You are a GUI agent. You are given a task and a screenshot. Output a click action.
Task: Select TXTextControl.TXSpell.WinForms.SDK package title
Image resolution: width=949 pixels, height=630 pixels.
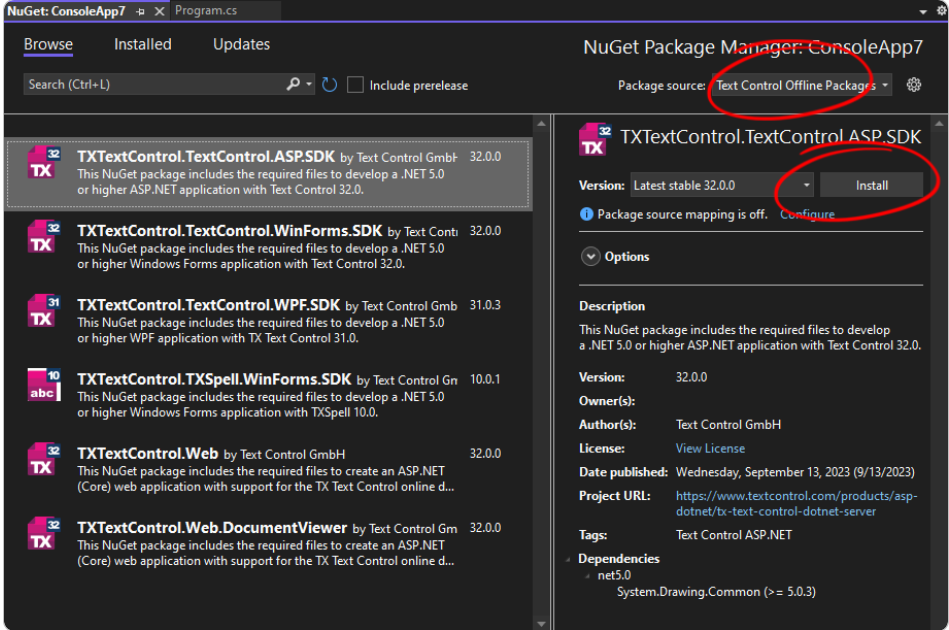tap(214, 379)
